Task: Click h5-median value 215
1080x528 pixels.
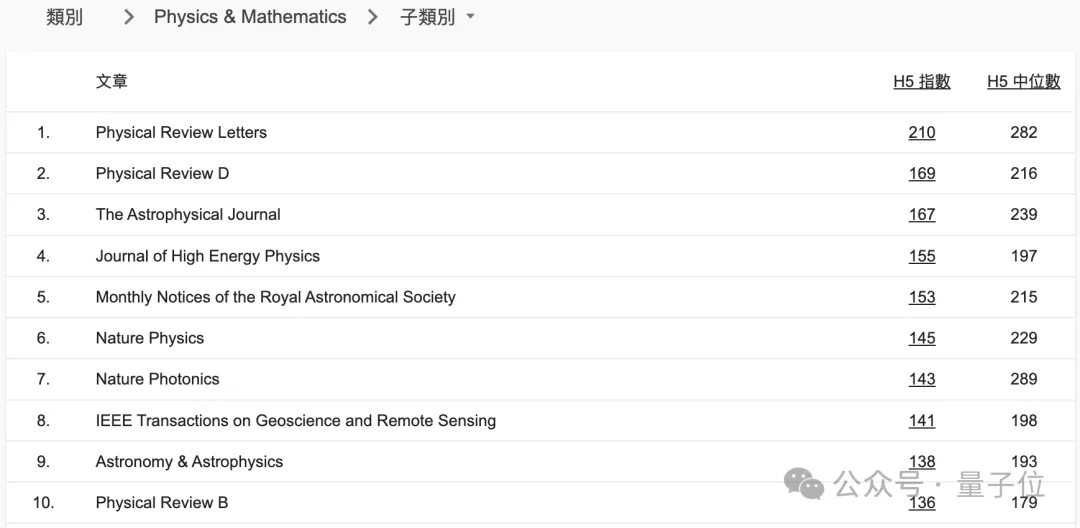Action: pyautogui.click(x=1024, y=297)
